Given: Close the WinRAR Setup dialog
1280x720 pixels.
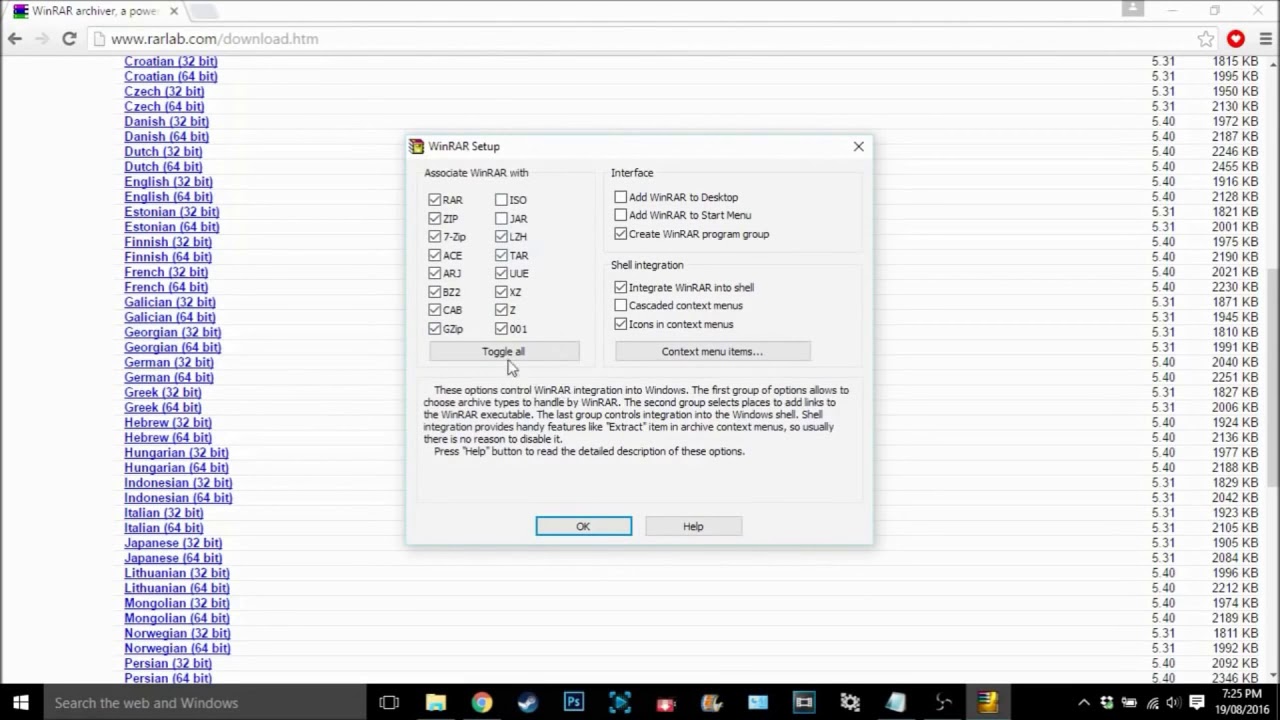Looking at the screenshot, I should point(858,146).
